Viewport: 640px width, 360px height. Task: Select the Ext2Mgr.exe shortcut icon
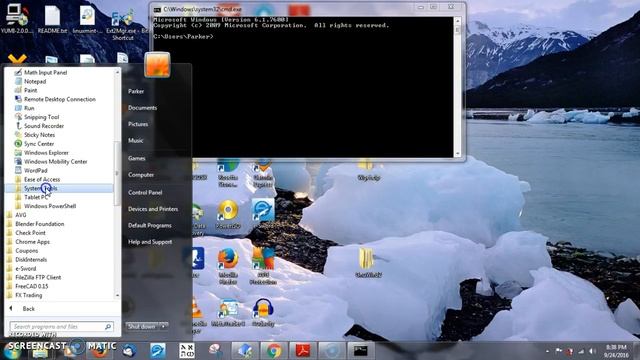coord(123,24)
